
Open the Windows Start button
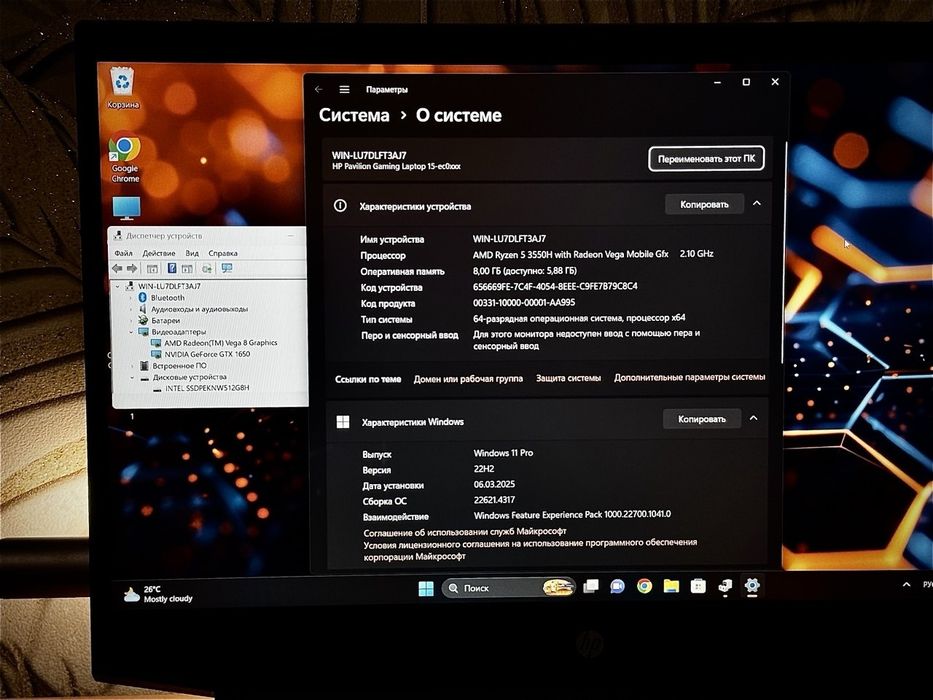point(426,588)
